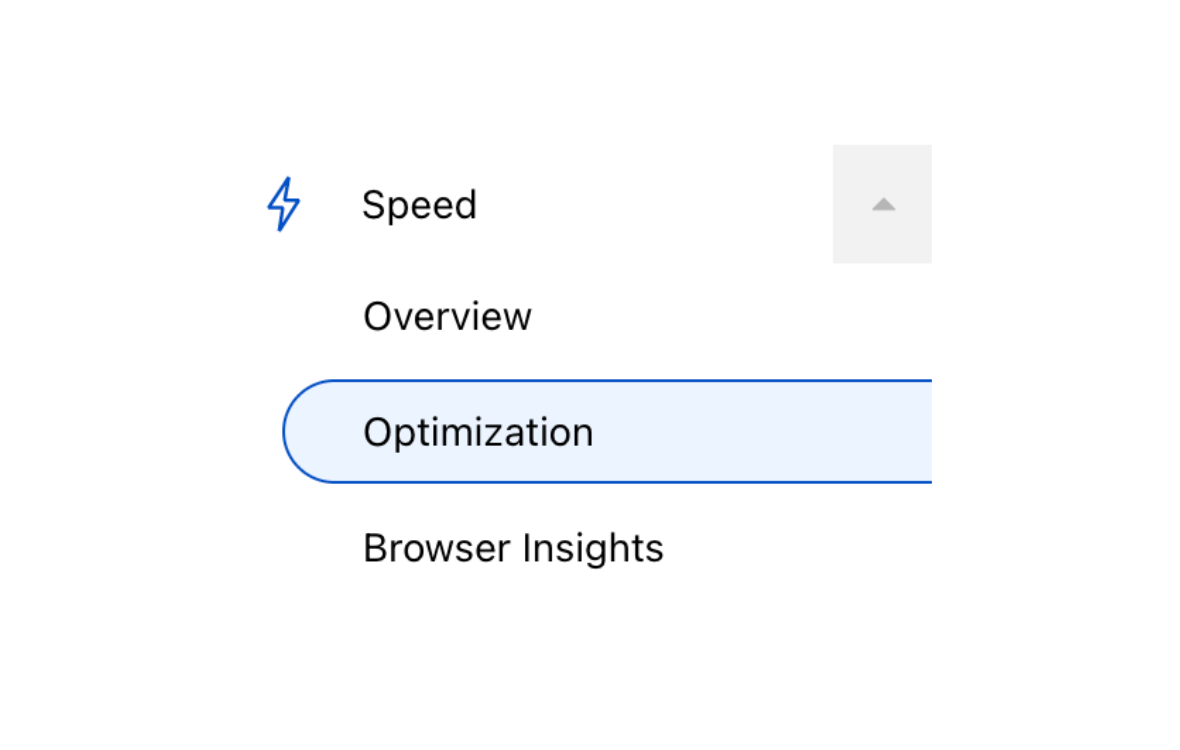Hide the Speed submenu using the caret

pyautogui.click(x=882, y=204)
